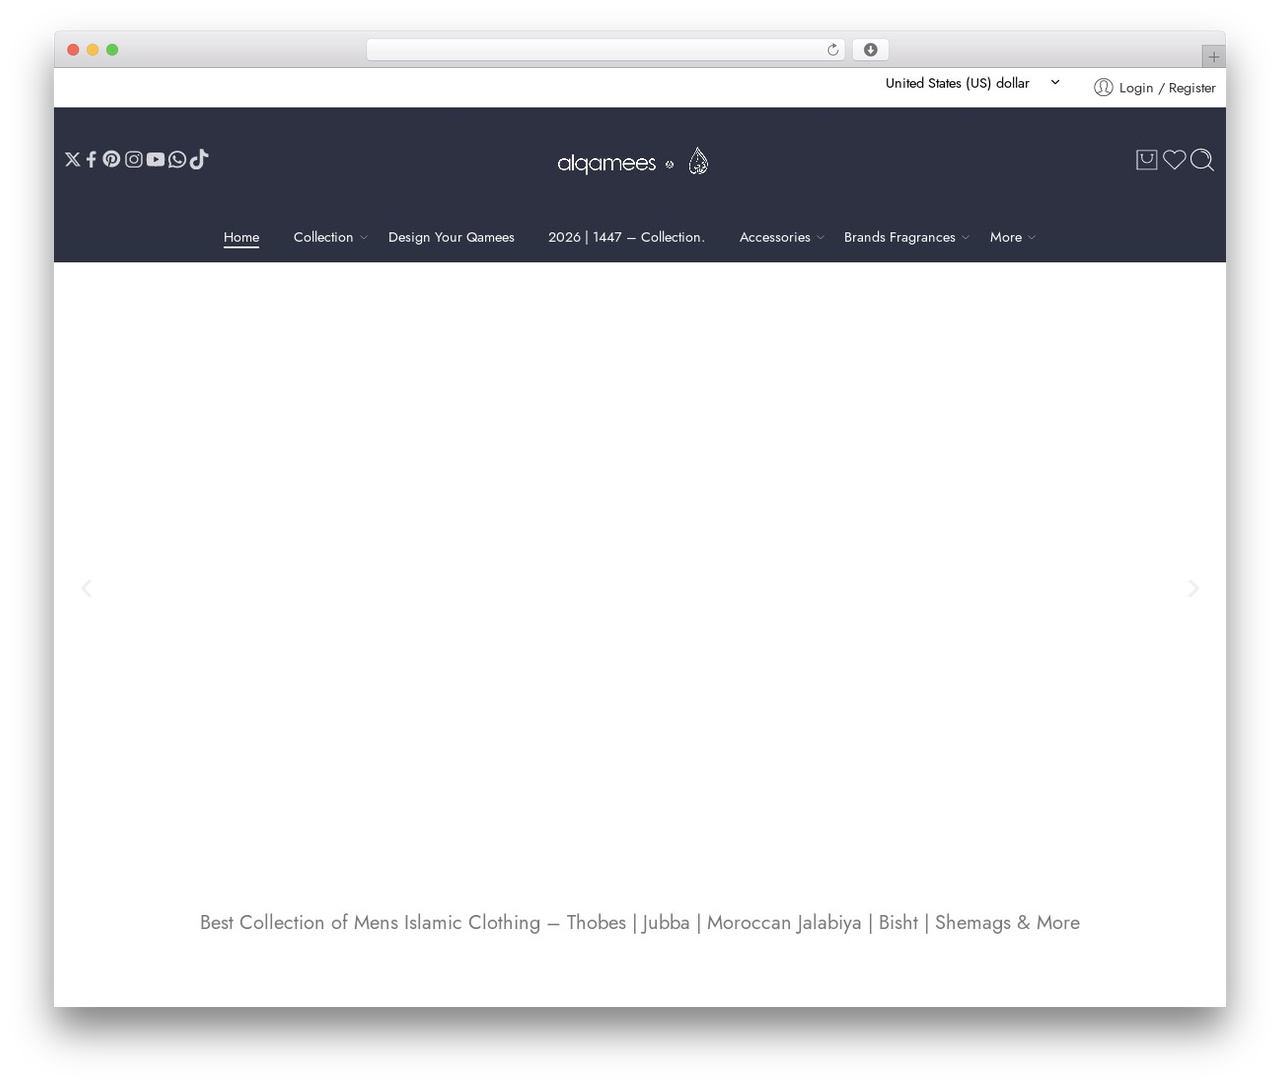Screen dimensions: 1280x1084
Task: Open the TikTok social link
Action: pyautogui.click(x=199, y=159)
